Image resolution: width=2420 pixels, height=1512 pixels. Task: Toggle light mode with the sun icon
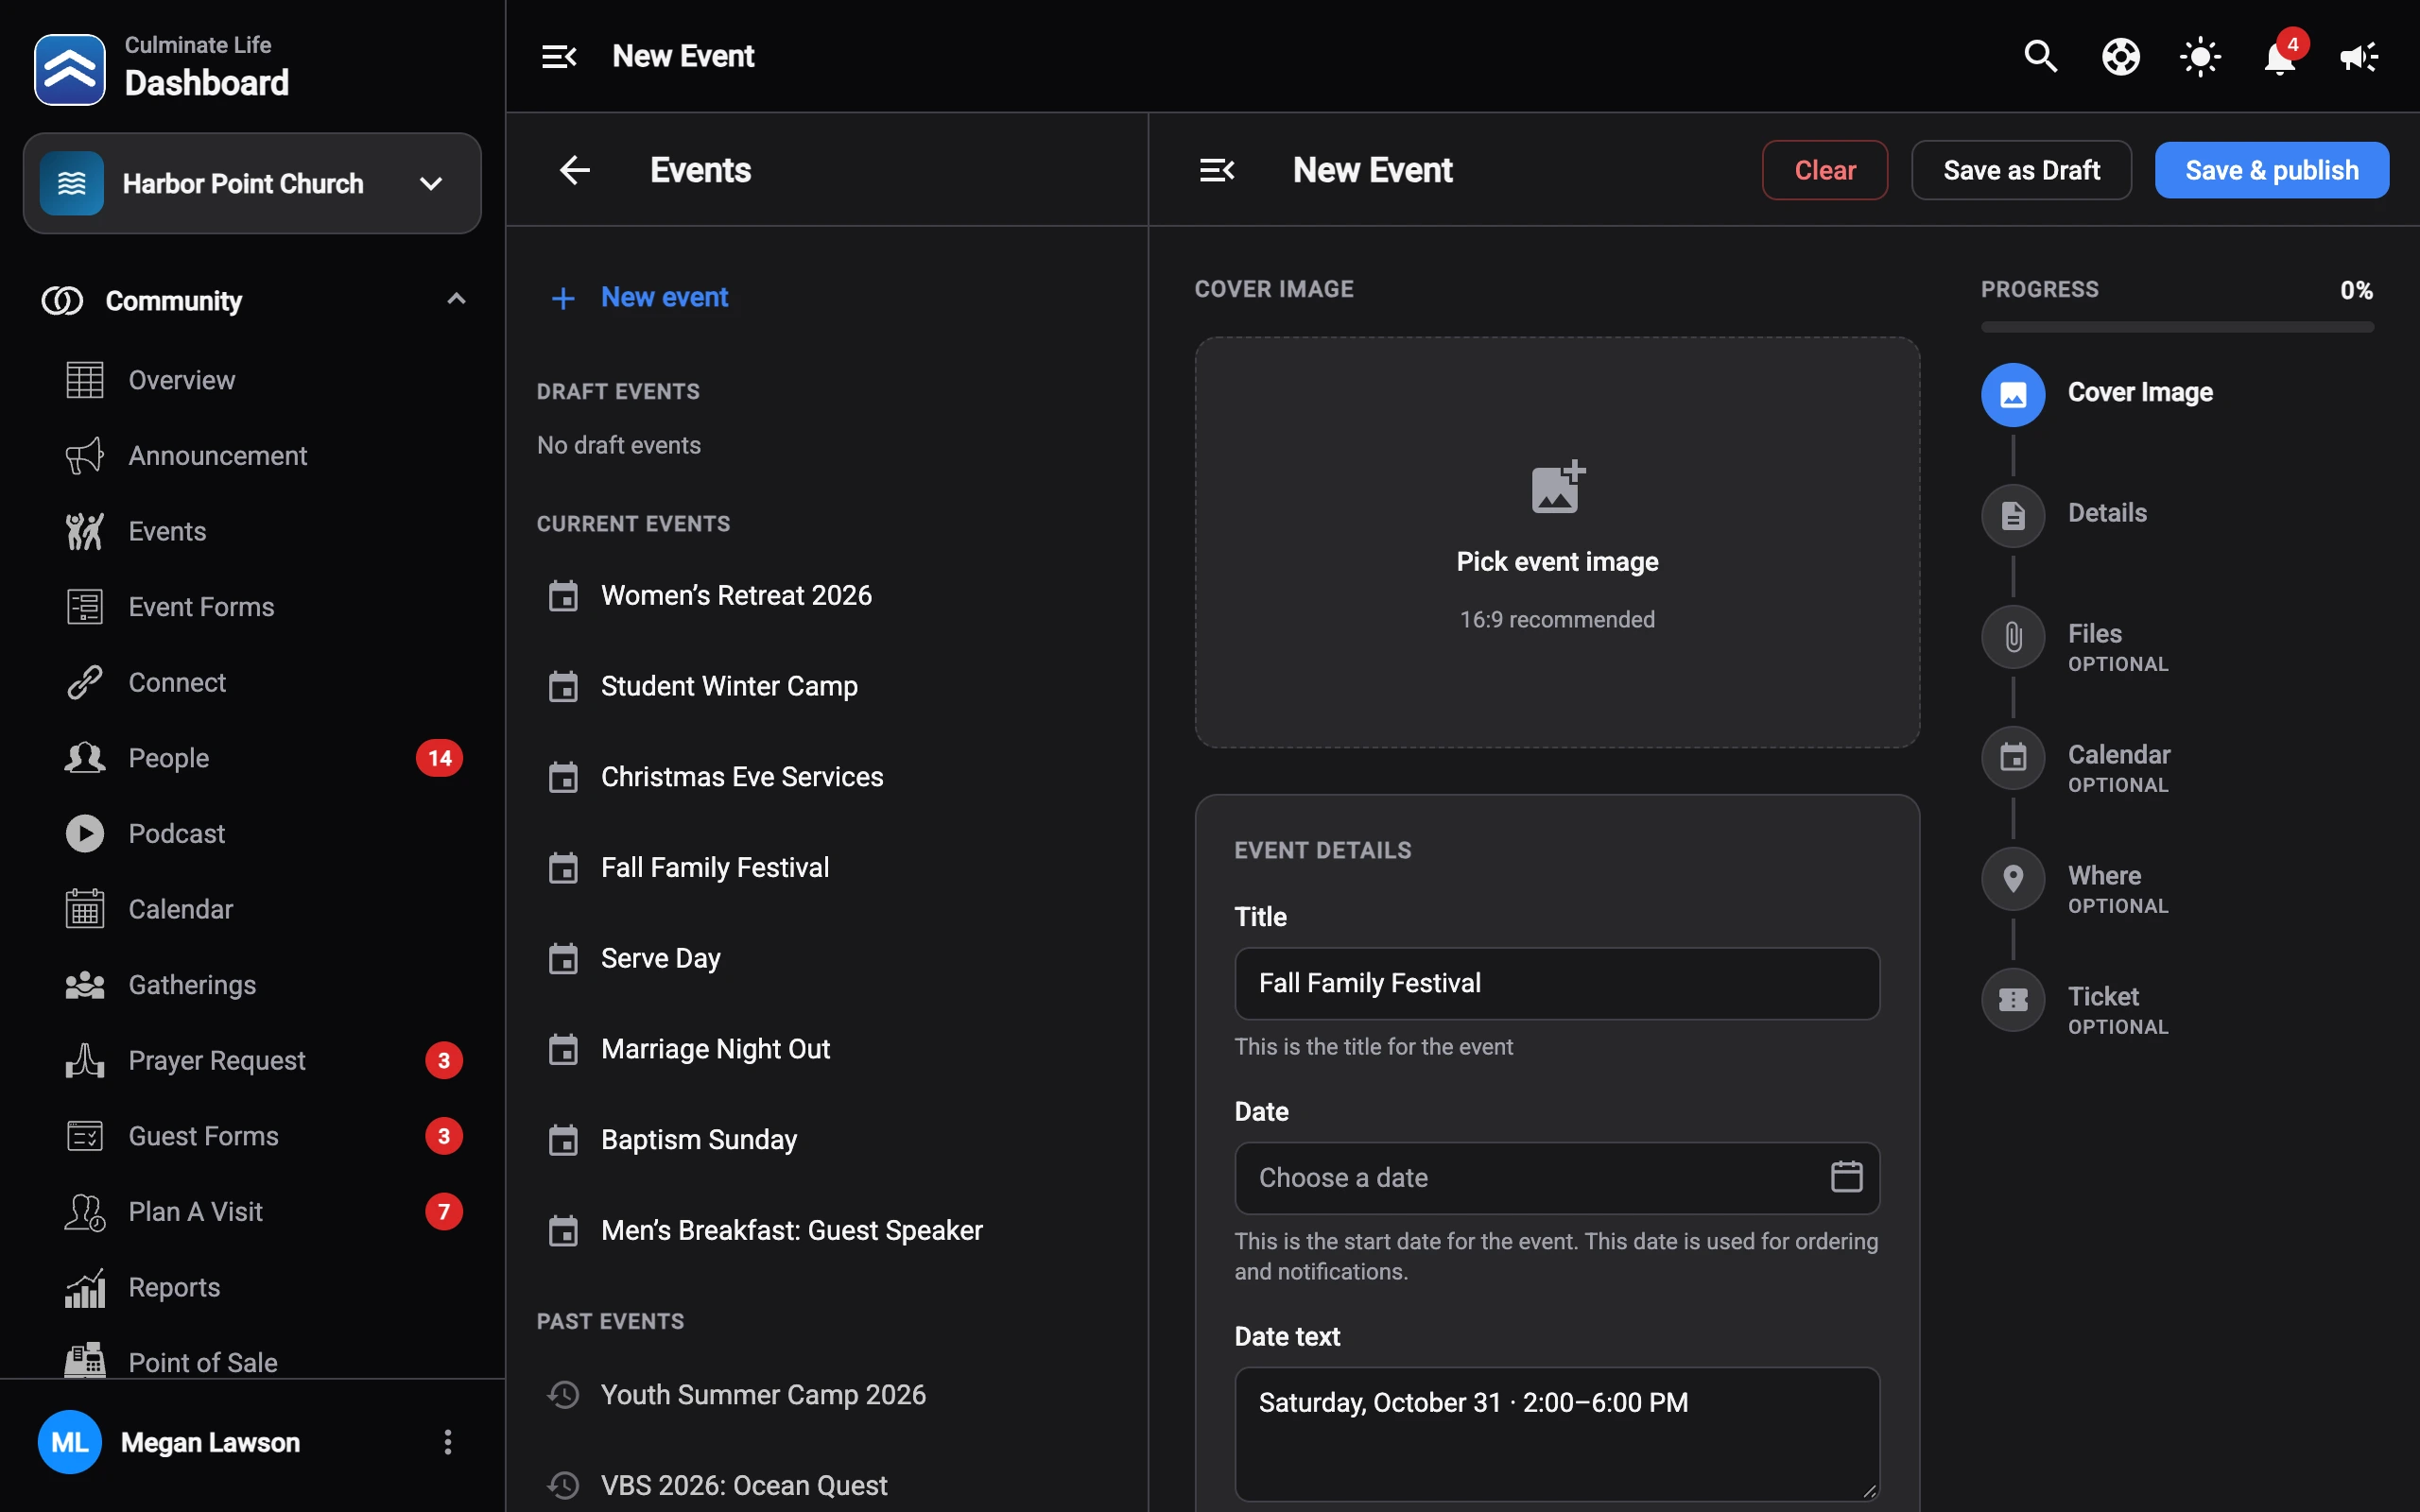(x=2200, y=56)
